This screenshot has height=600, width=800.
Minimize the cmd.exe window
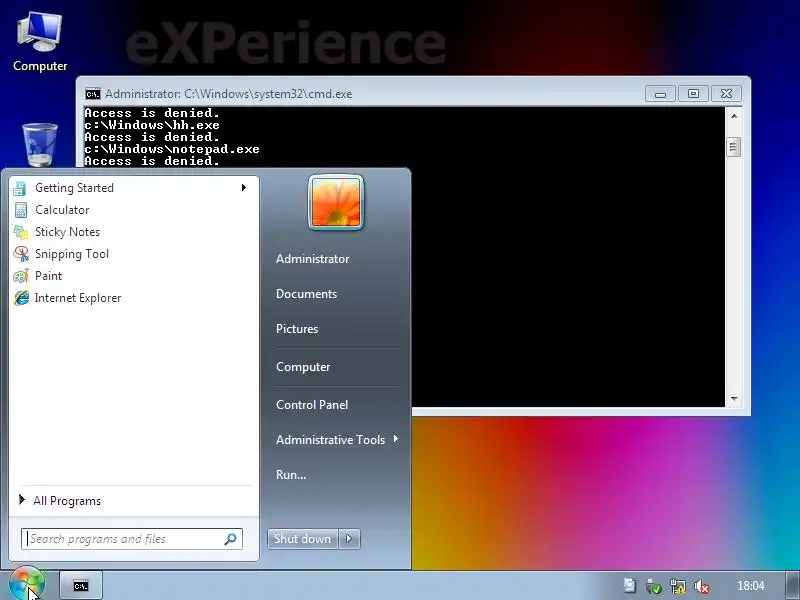(x=660, y=94)
